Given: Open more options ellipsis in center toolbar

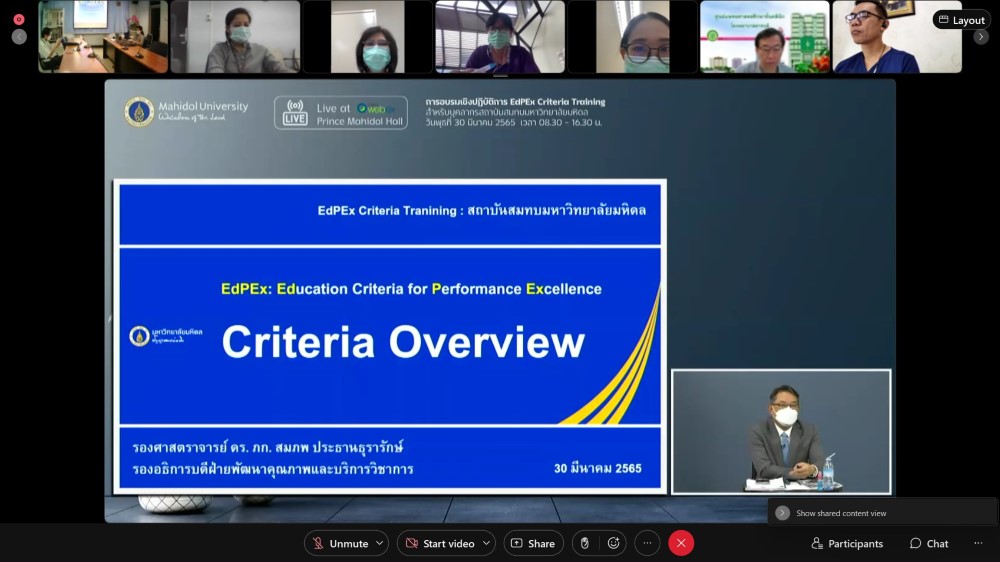Looking at the screenshot, I should point(647,543).
